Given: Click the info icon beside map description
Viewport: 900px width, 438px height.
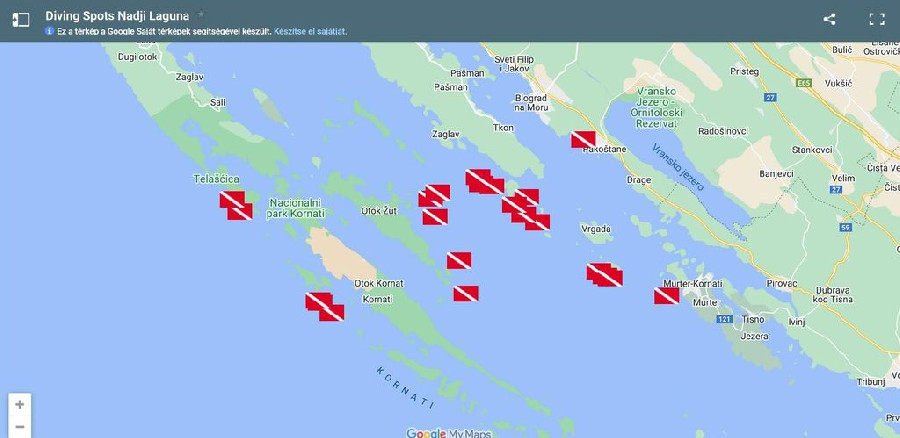Looking at the screenshot, I should (x=49, y=31).
